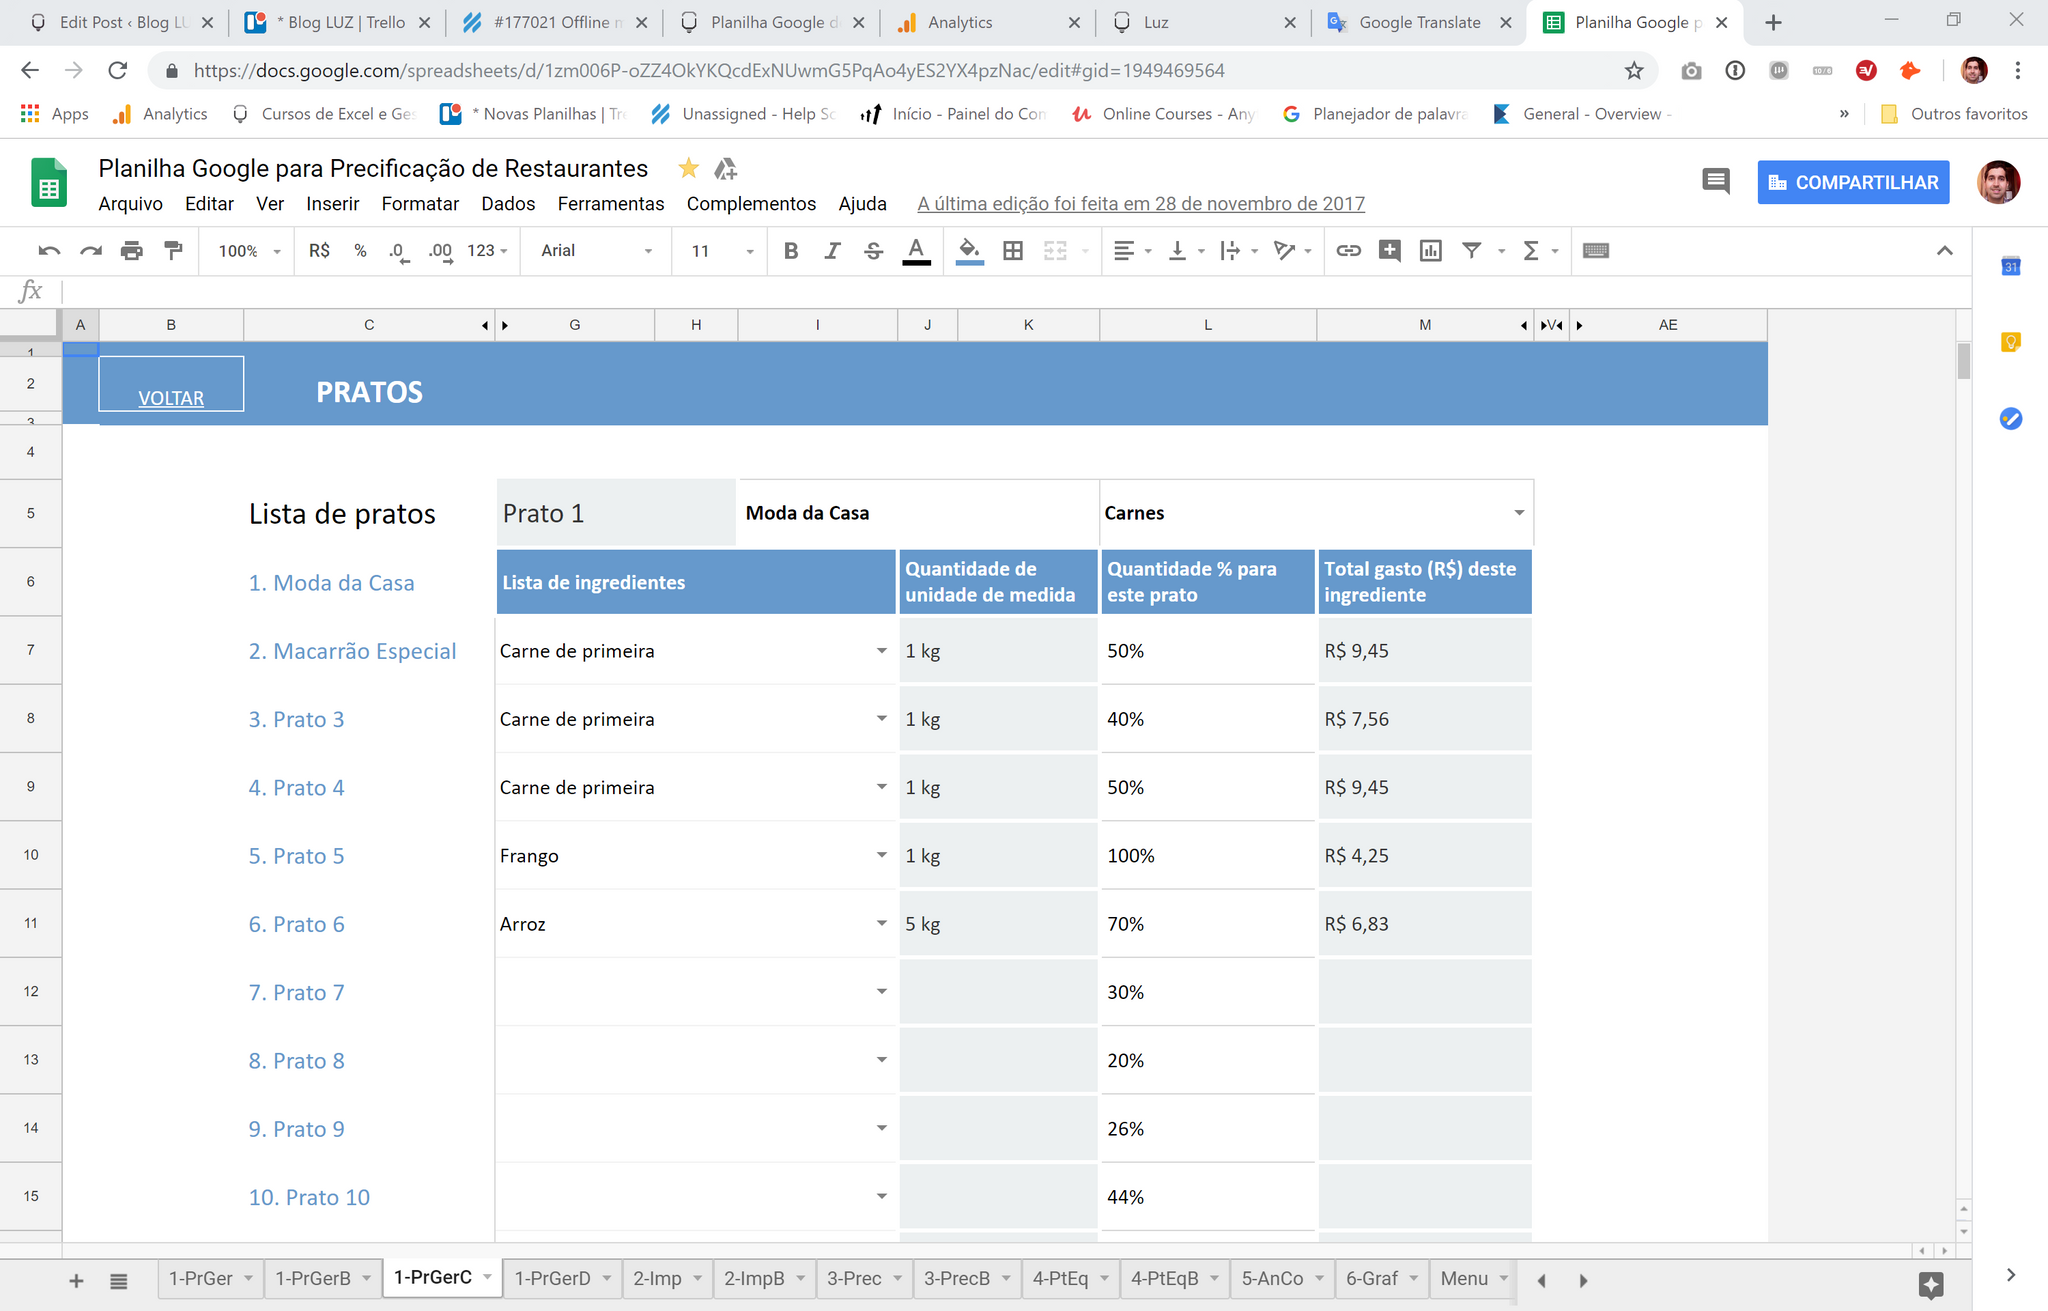The height and width of the screenshot is (1311, 2048).
Task: Click the Undo icon in toolbar
Action: tap(49, 251)
